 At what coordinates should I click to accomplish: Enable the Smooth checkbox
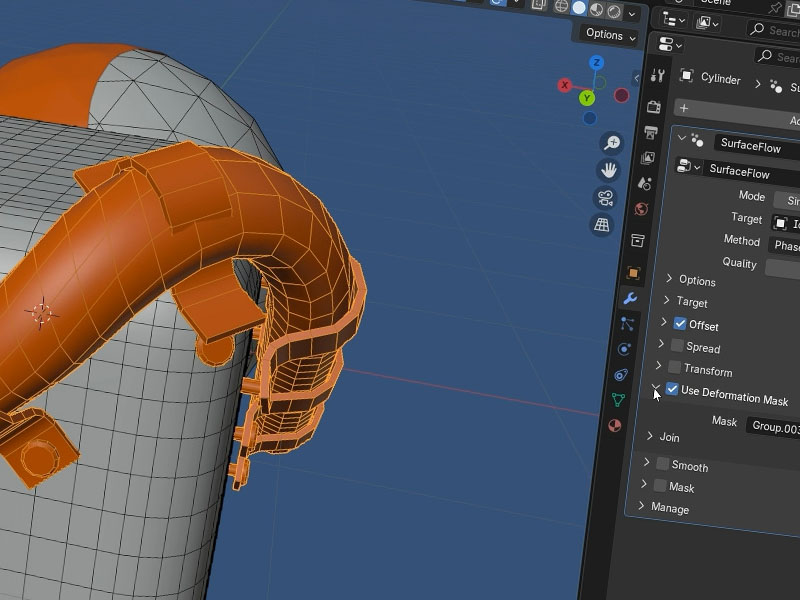coord(662,464)
